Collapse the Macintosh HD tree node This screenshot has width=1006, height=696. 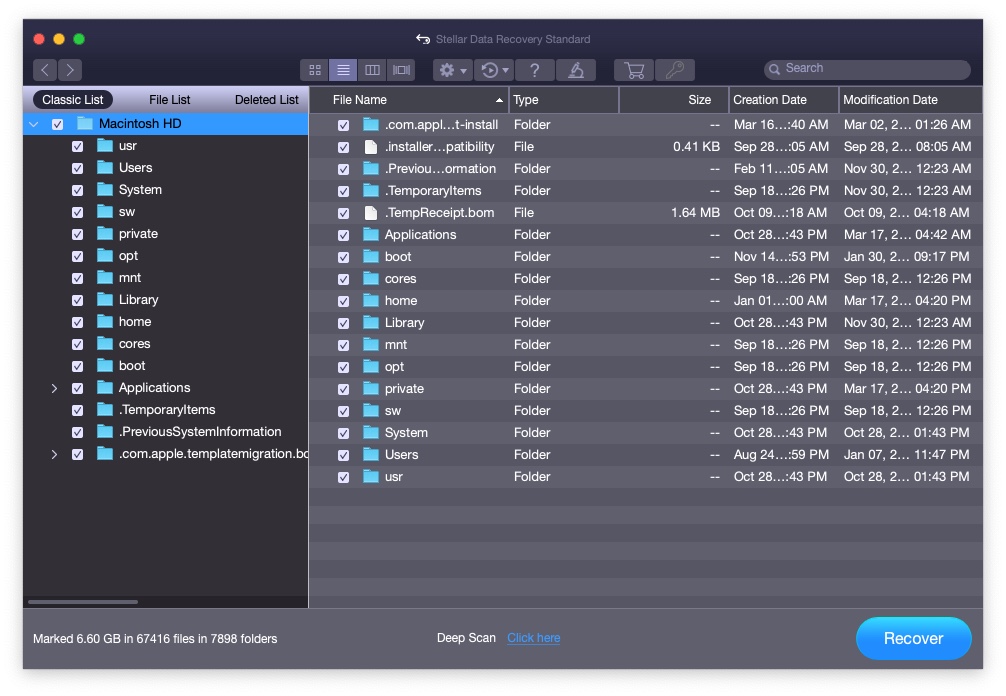[x=34, y=124]
